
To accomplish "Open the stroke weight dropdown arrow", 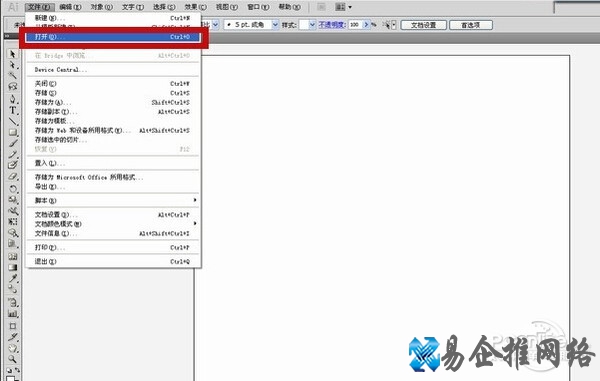I will click(215, 25).
